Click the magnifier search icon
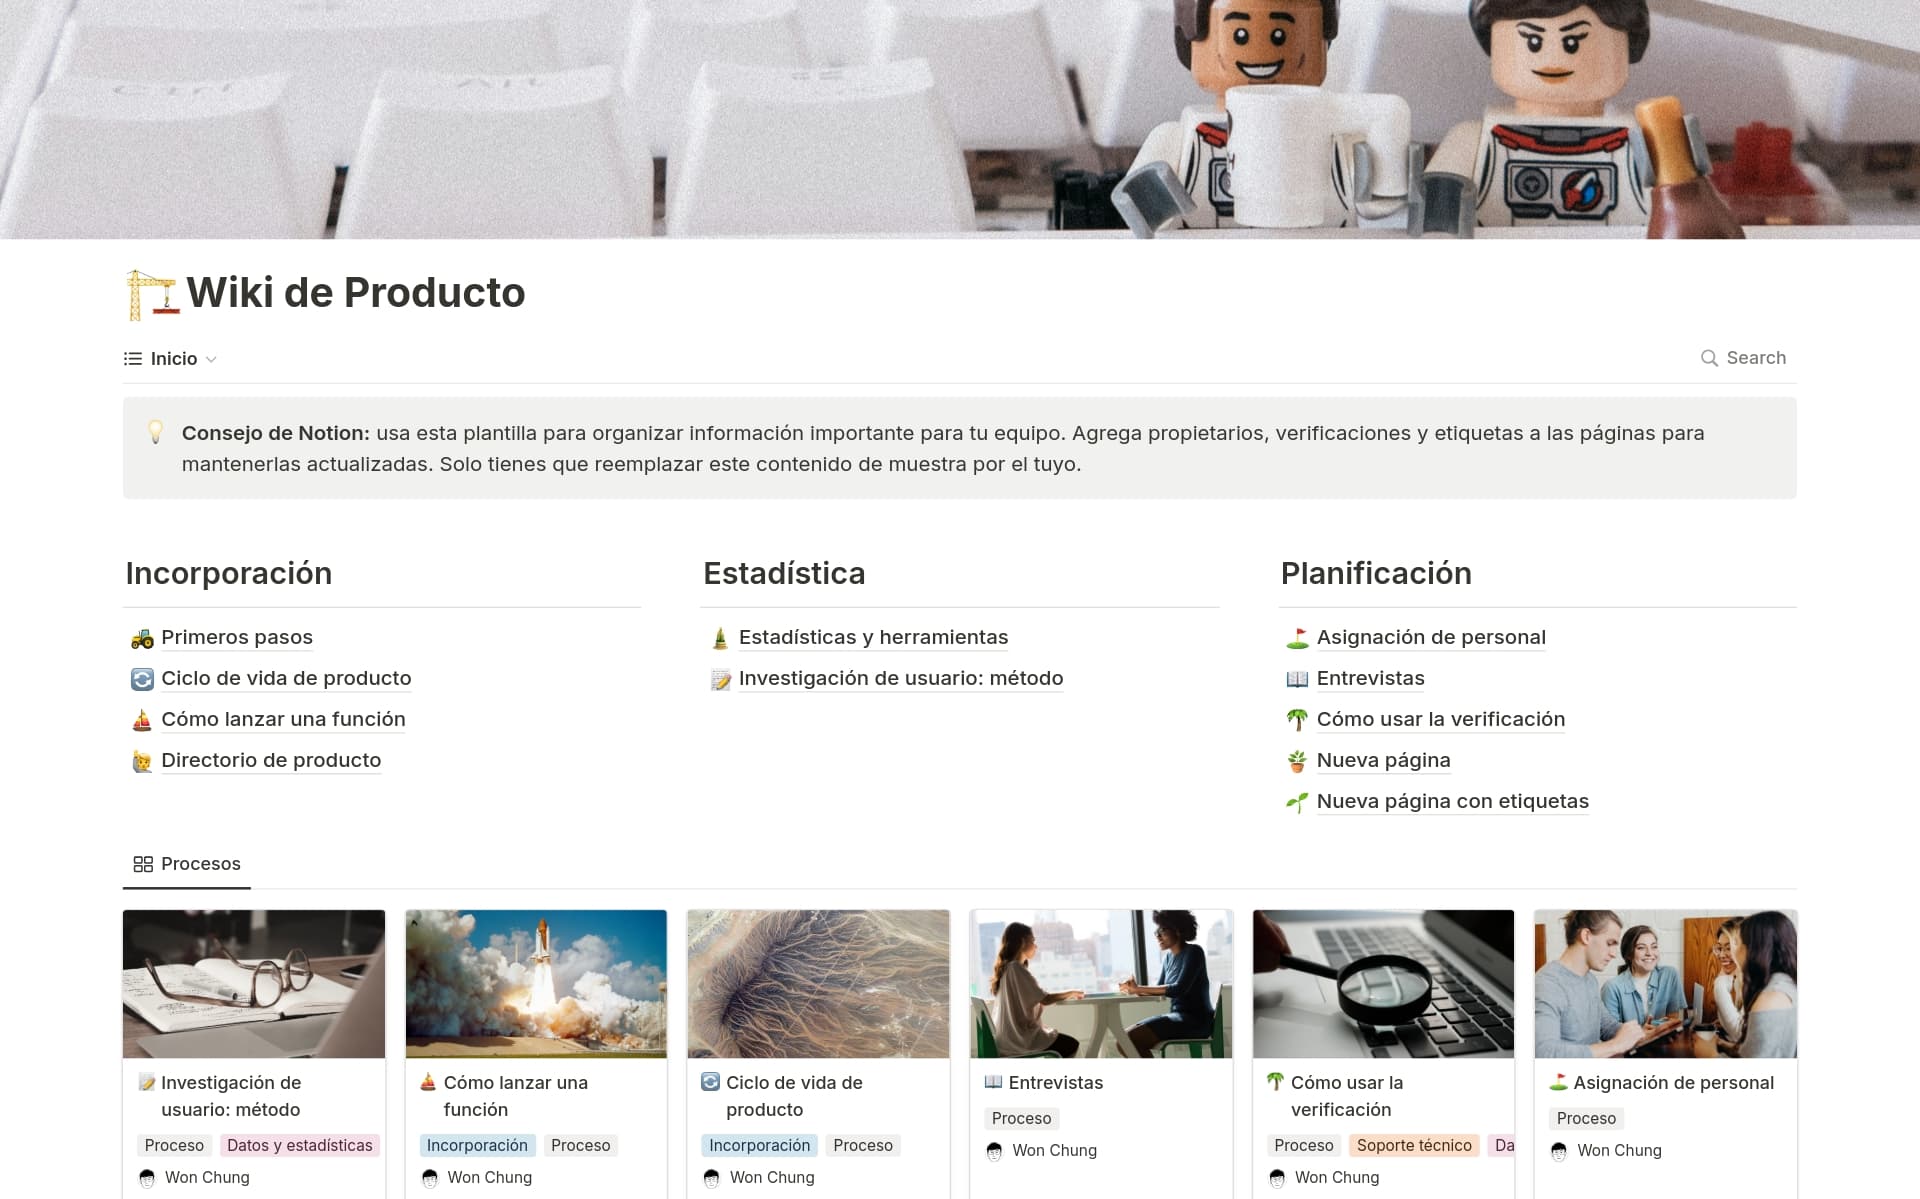The image size is (1920, 1199). (1709, 358)
